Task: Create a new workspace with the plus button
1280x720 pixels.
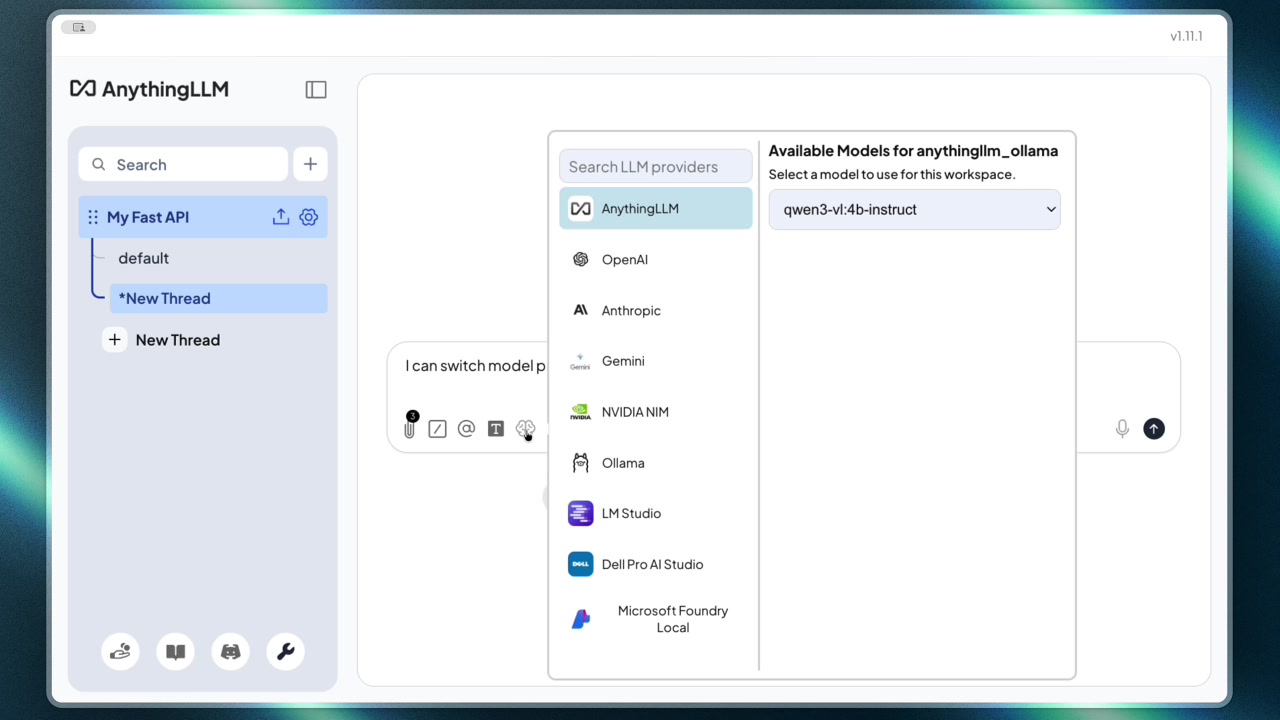Action: tap(310, 163)
